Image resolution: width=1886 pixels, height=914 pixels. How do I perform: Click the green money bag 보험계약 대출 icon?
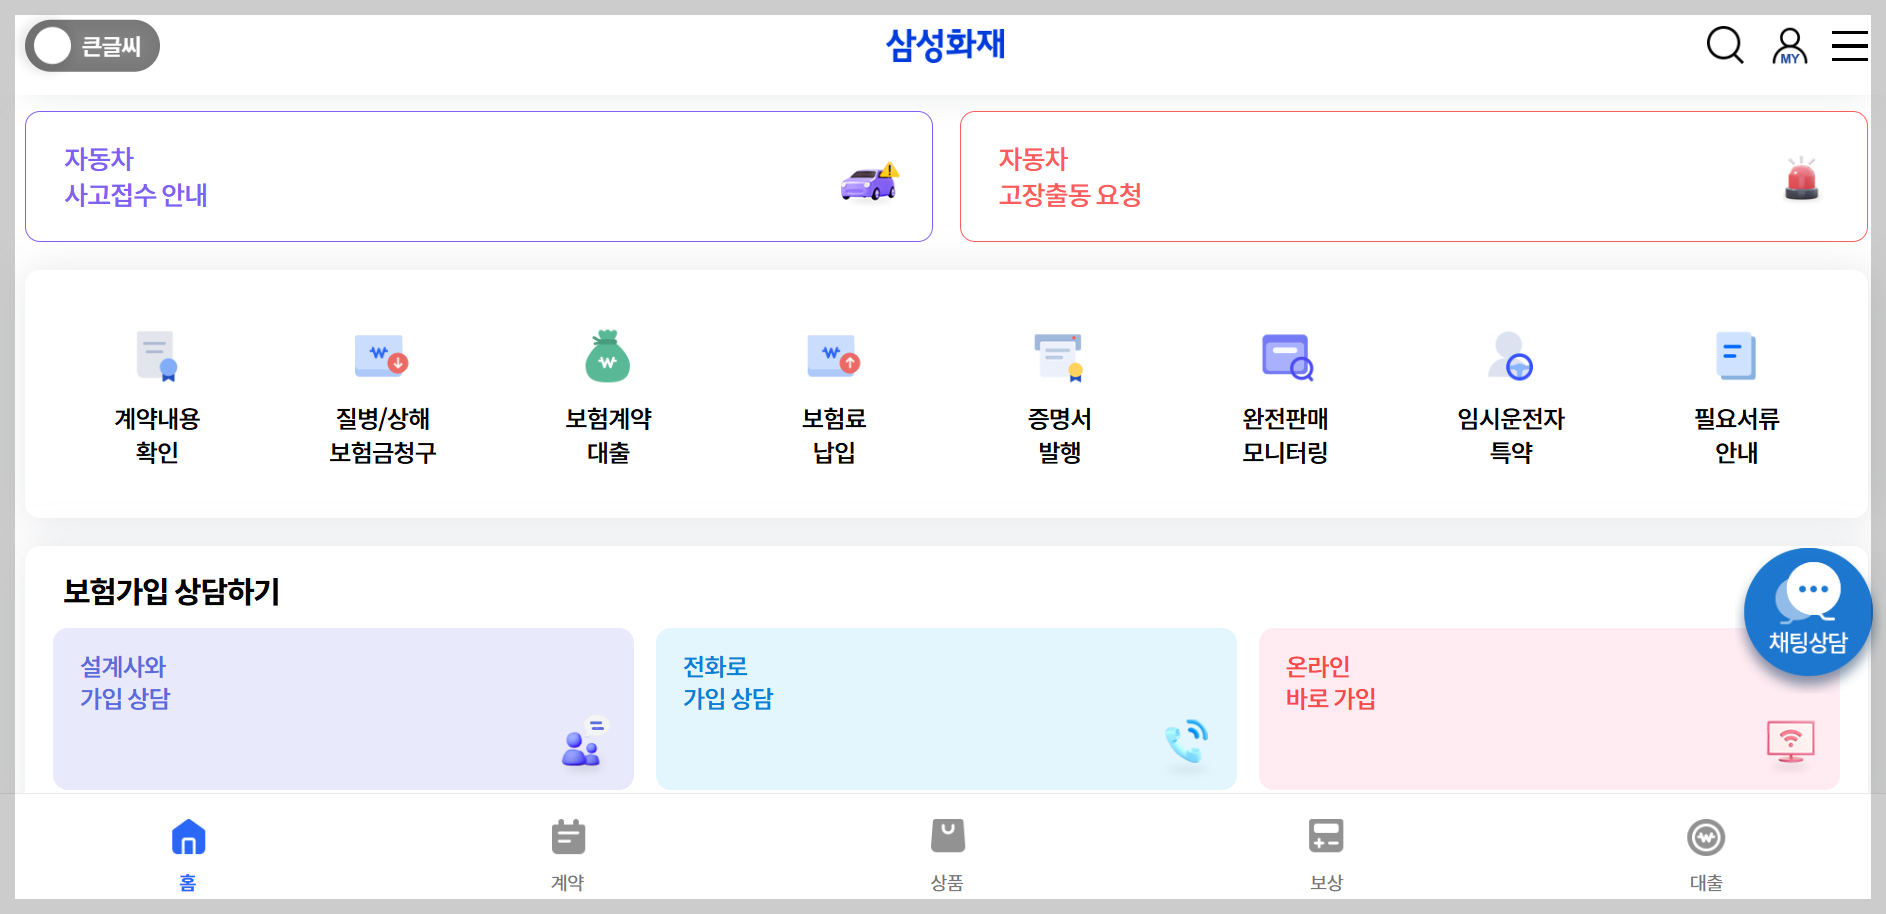(608, 356)
